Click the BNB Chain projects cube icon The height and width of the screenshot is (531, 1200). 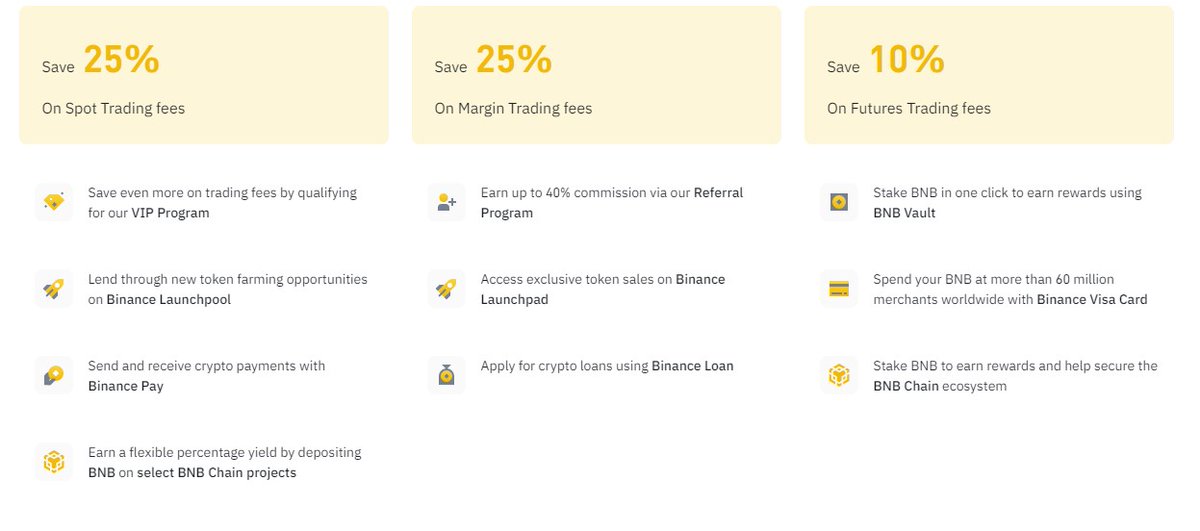[x=53, y=462]
